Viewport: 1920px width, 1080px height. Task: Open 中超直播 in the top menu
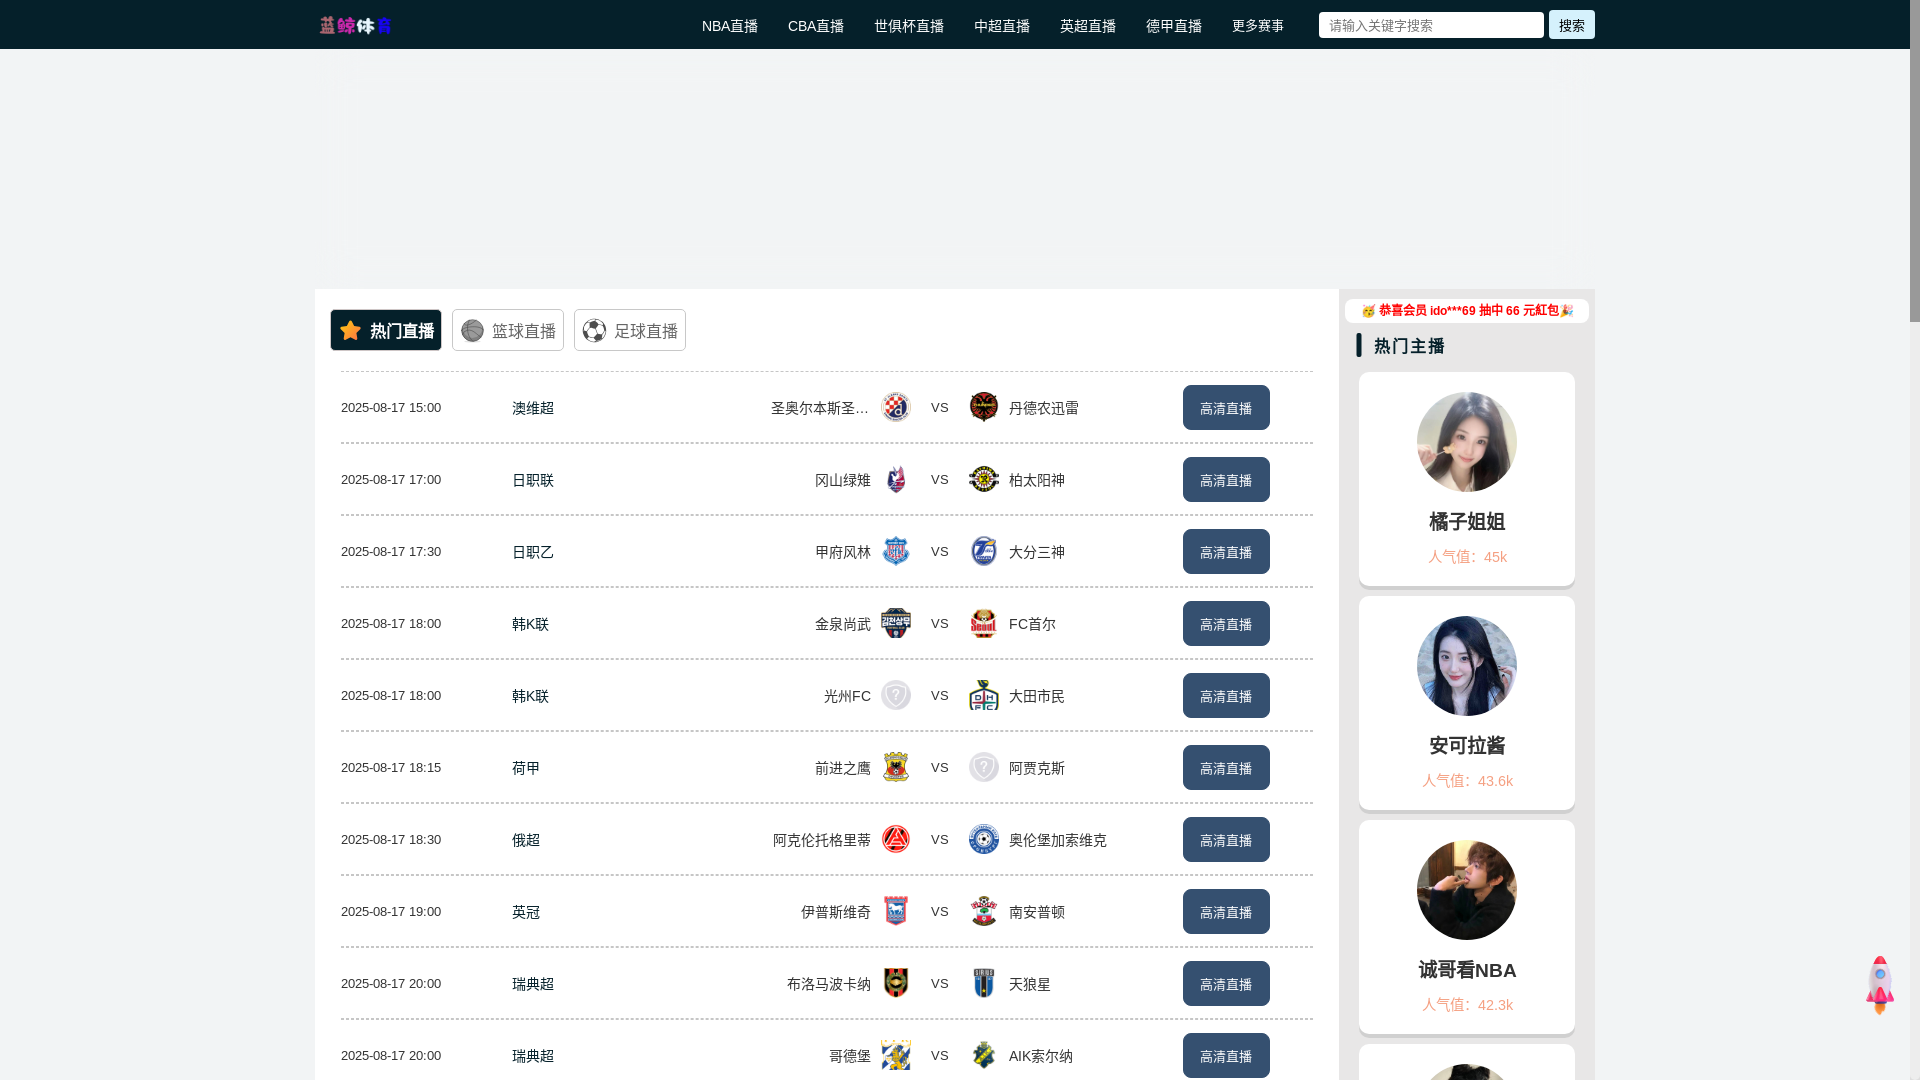1002,25
